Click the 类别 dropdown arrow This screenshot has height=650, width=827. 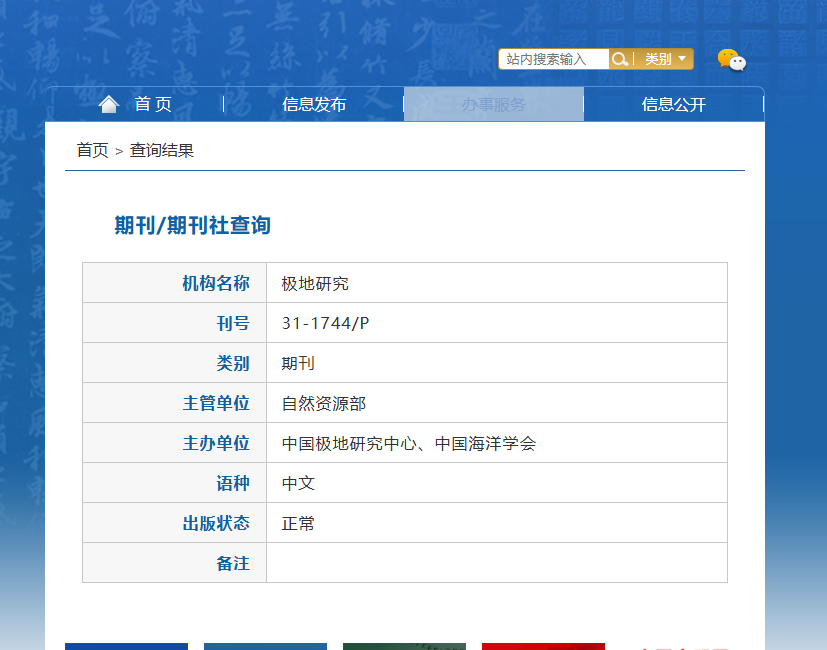[x=682, y=59]
